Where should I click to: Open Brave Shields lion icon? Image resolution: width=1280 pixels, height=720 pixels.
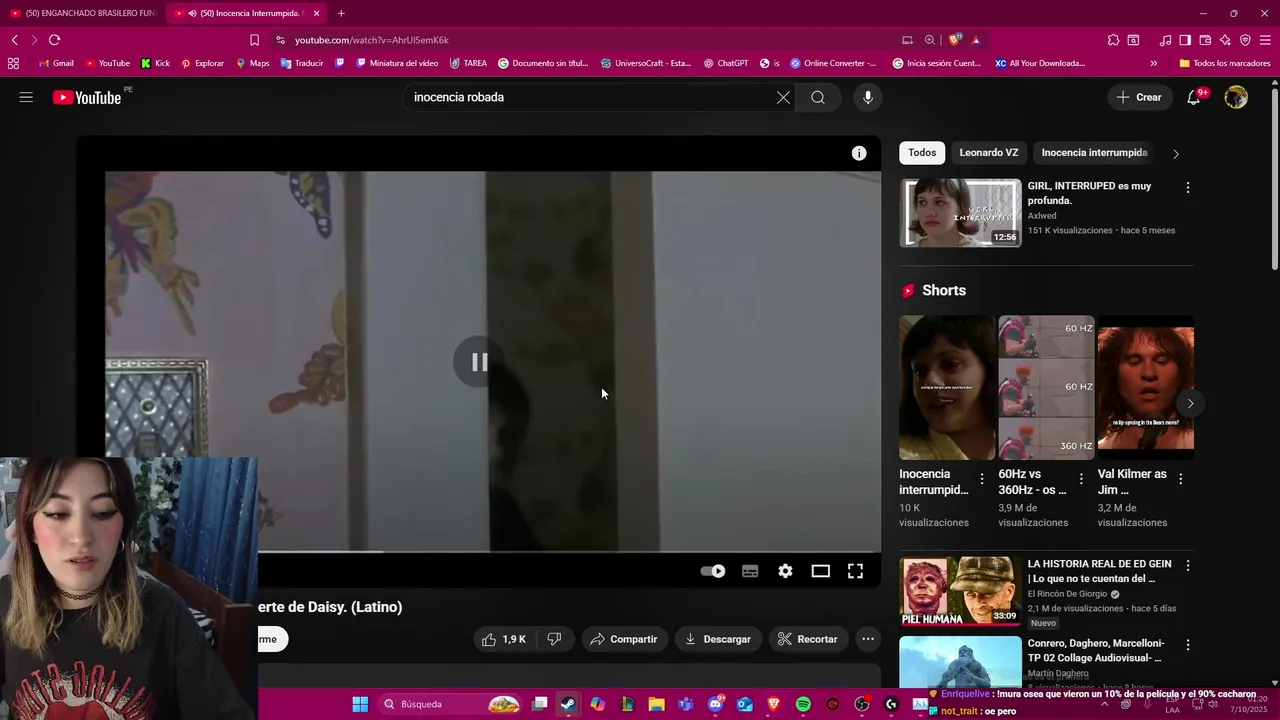955,40
